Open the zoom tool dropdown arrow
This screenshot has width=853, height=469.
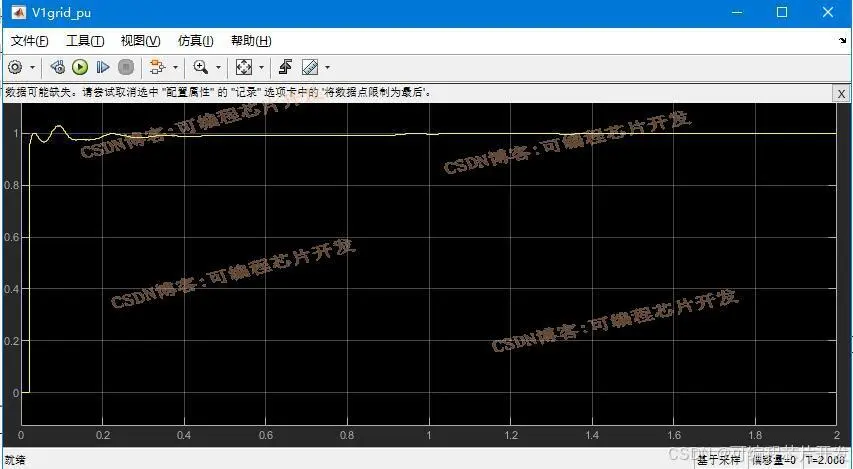click(x=218, y=67)
